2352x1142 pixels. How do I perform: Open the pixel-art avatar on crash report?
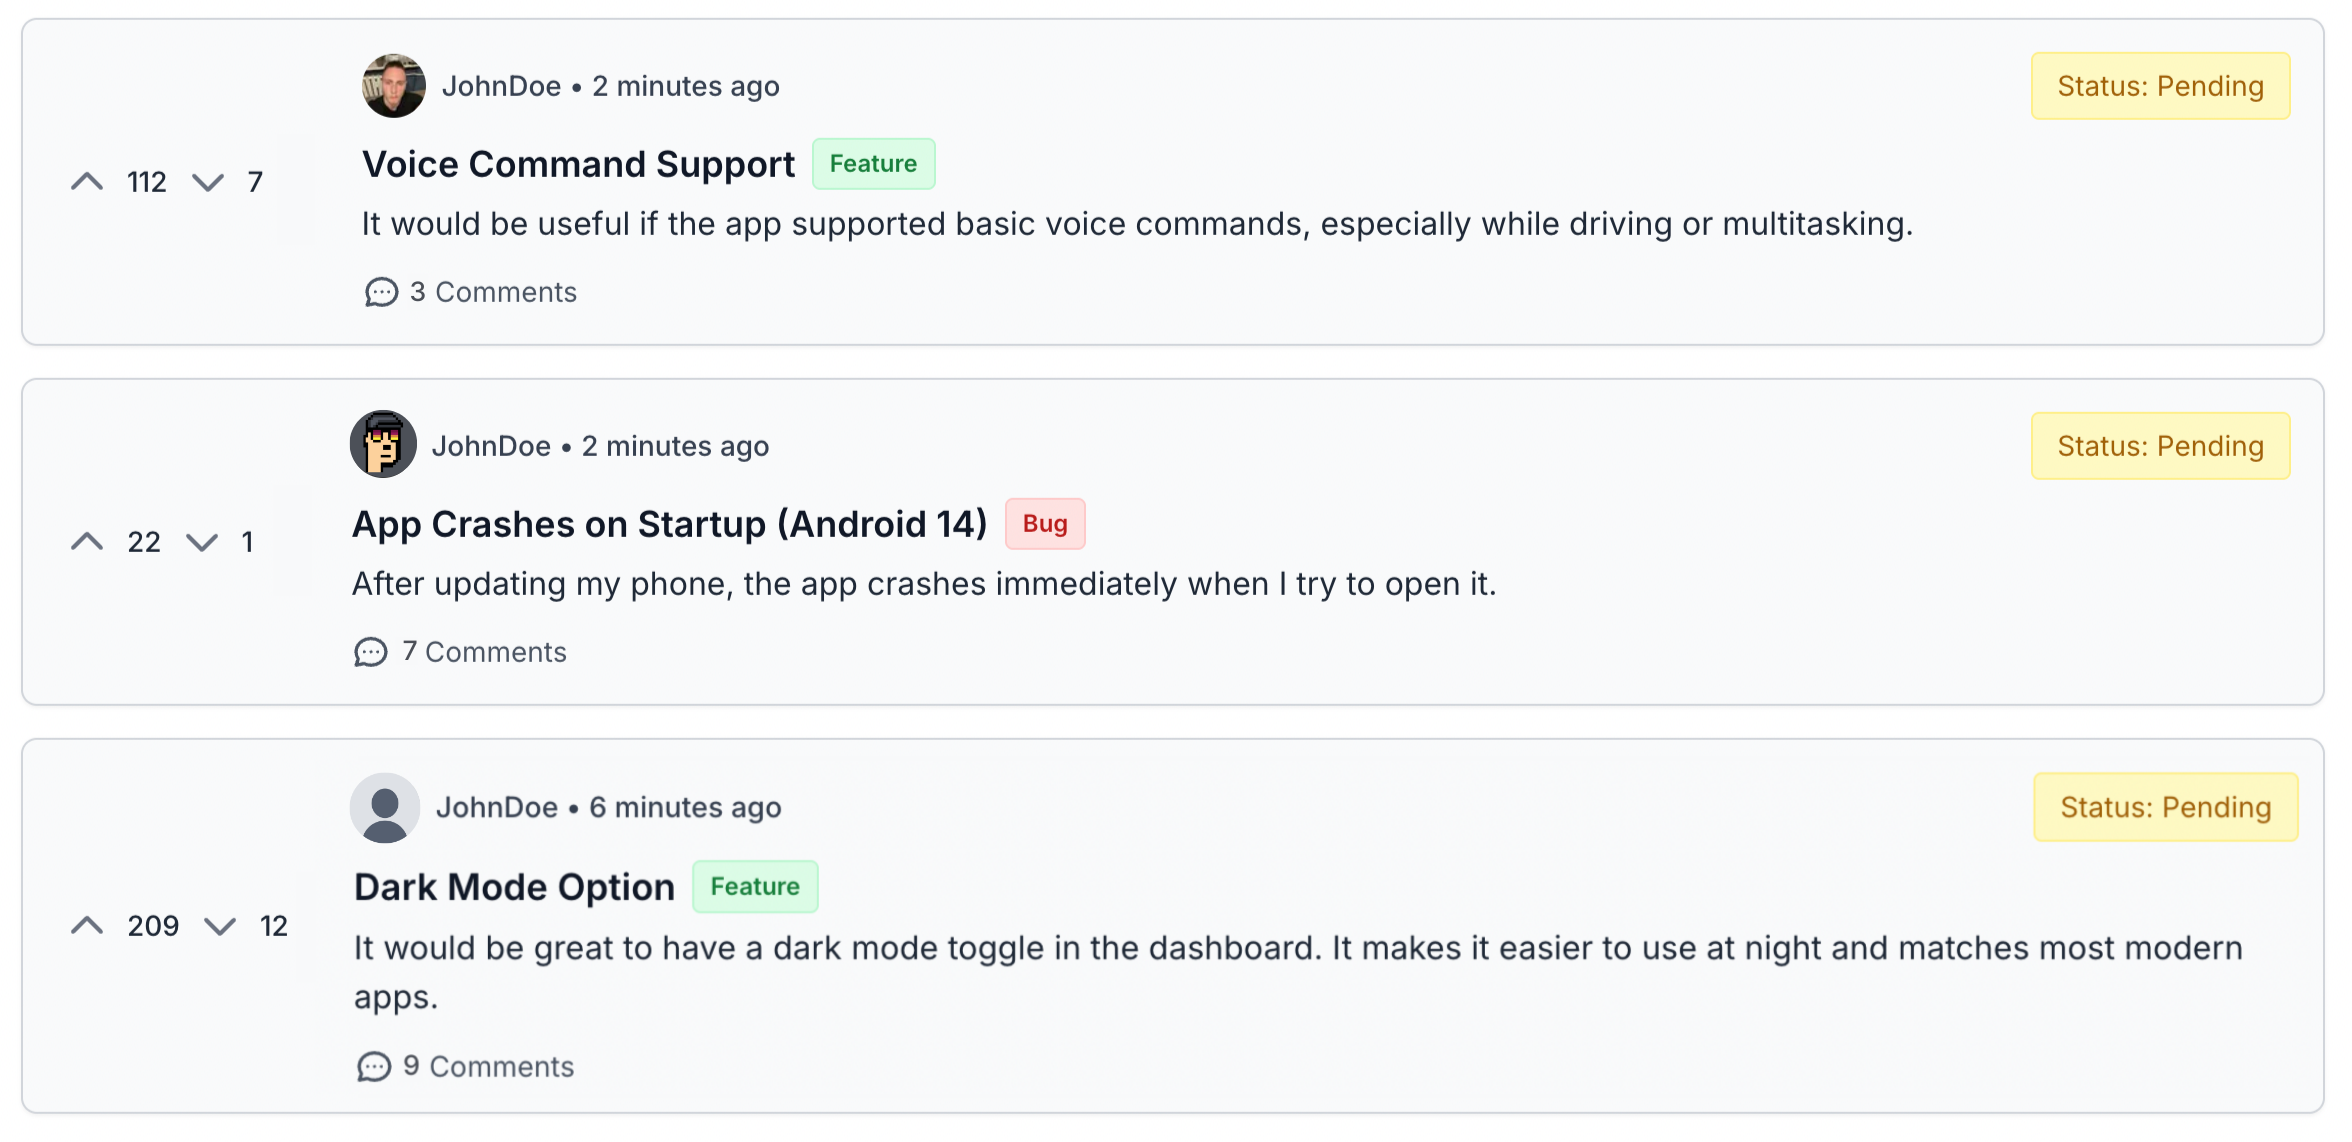click(383, 444)
